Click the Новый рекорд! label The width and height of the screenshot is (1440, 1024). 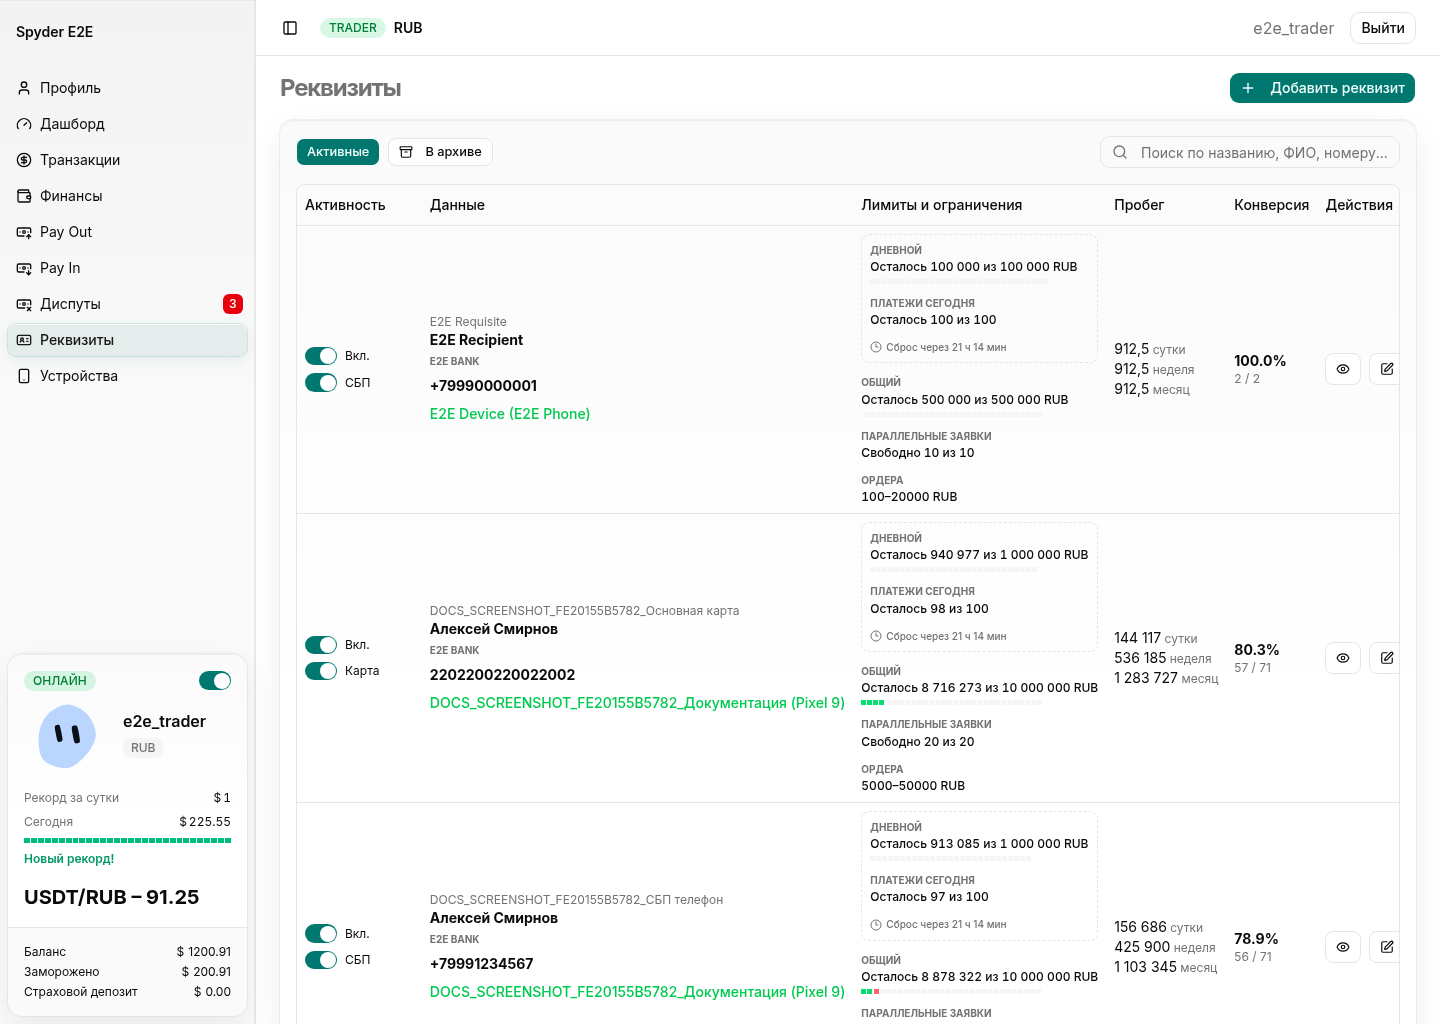click(69, 859)
